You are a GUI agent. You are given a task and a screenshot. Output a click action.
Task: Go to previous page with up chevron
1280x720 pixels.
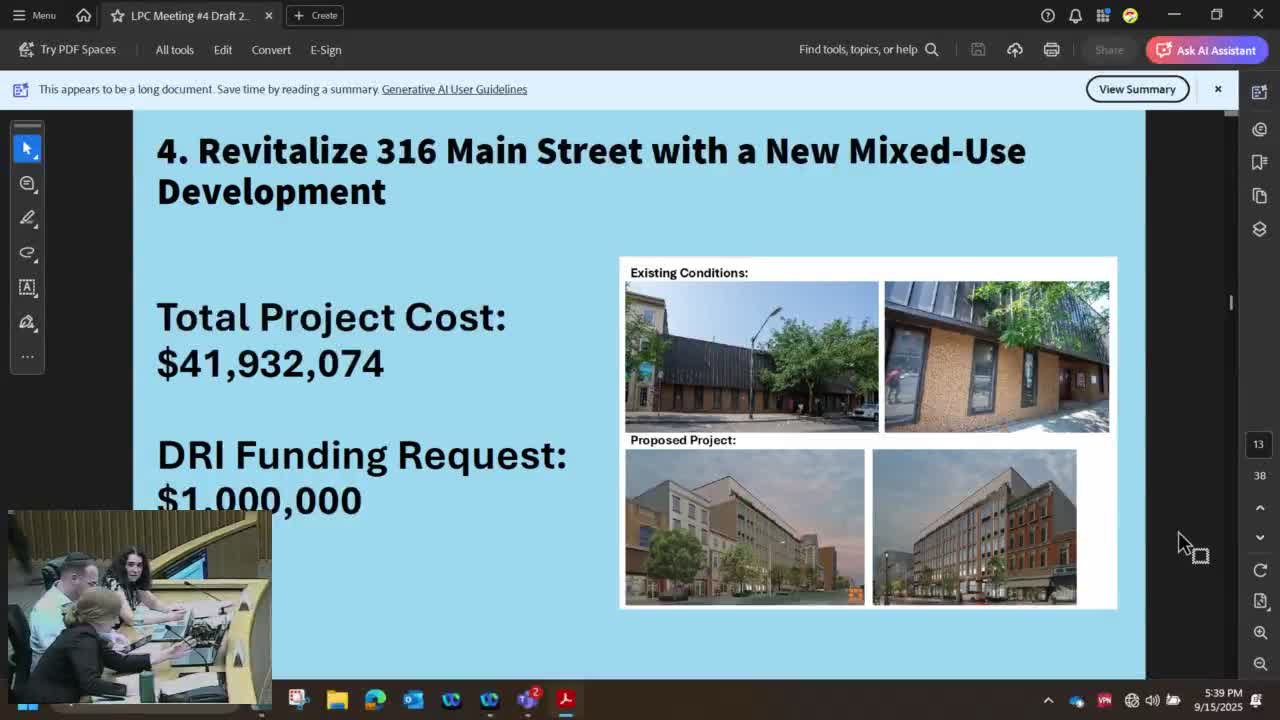pyautogui.click(x=1260, y=508)
